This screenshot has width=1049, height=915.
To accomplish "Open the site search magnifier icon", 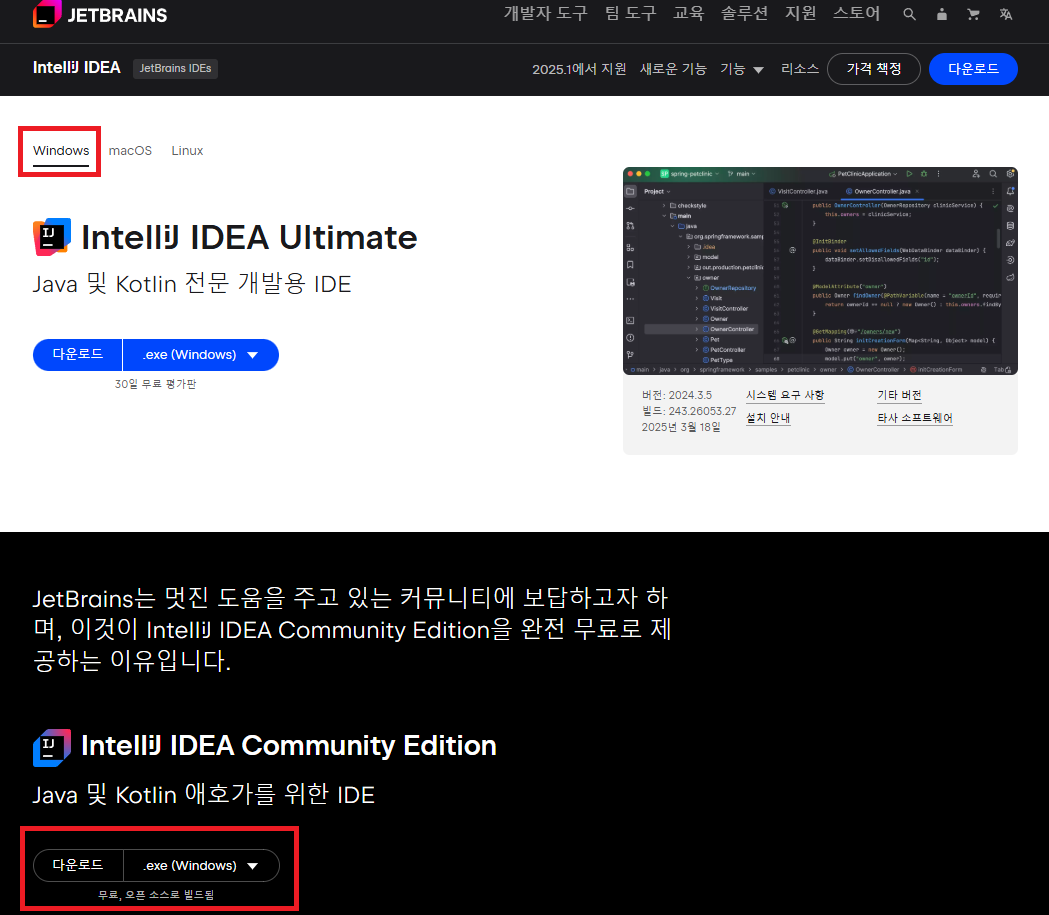I will coord(909,14).
